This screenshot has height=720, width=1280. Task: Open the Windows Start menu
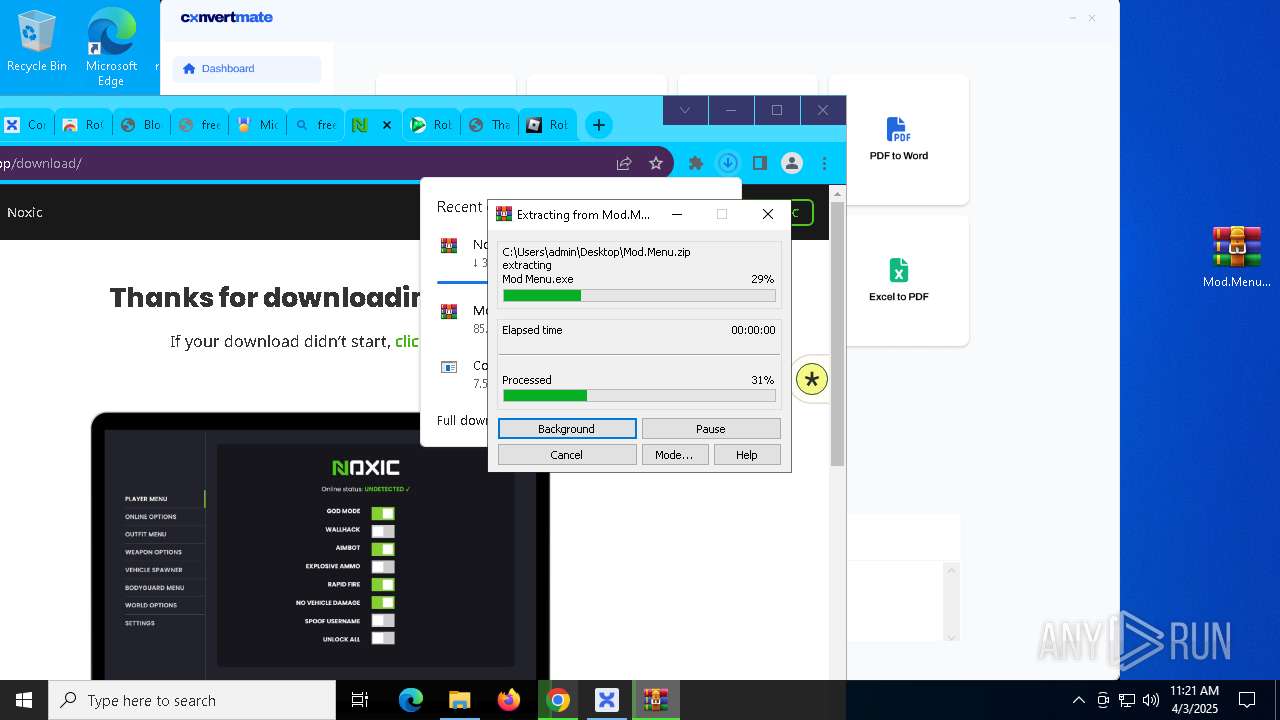click(24, 700)
